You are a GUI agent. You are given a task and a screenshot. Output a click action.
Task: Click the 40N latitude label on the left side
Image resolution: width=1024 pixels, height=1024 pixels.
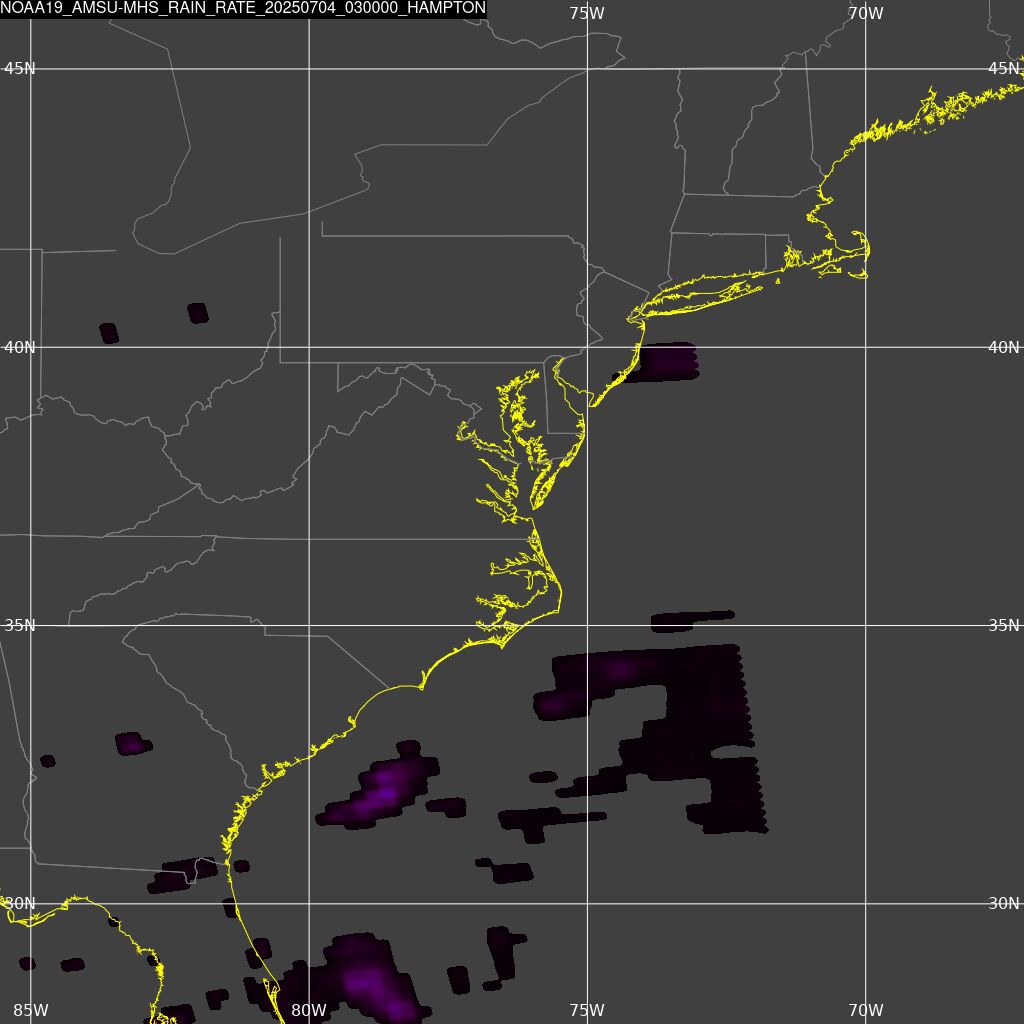click(20, 347)
